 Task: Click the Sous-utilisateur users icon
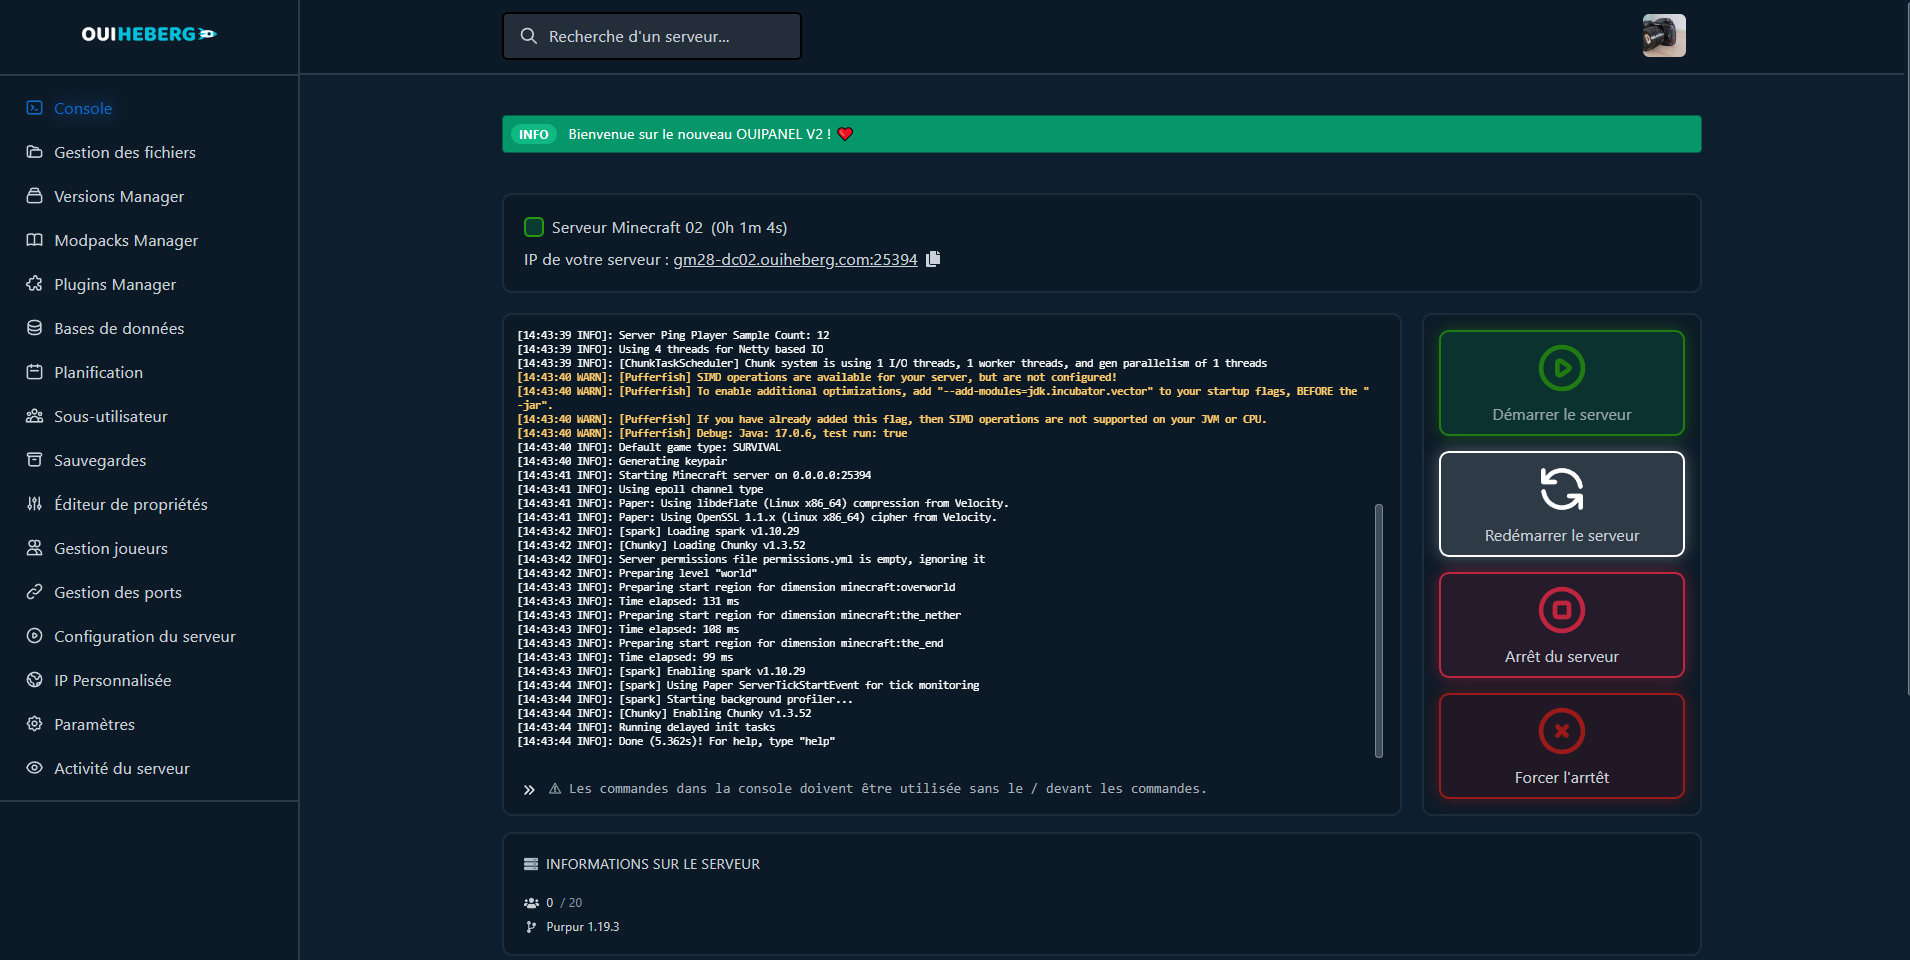pos(34,416)
